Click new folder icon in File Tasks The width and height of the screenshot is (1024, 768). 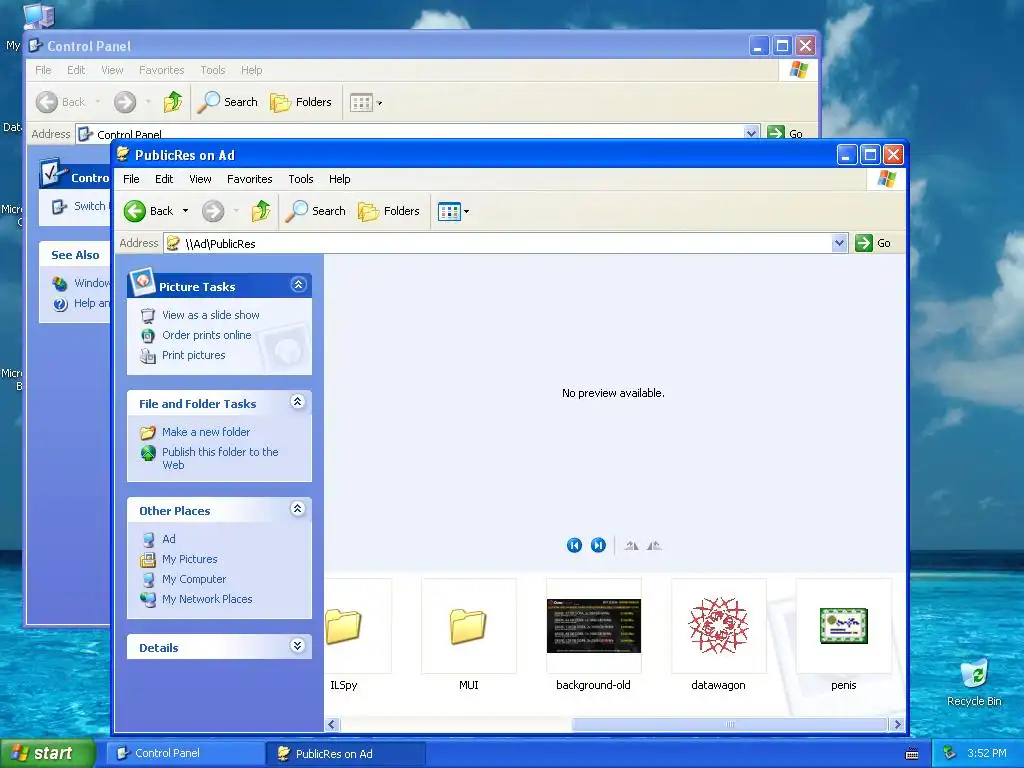point(148,432)
